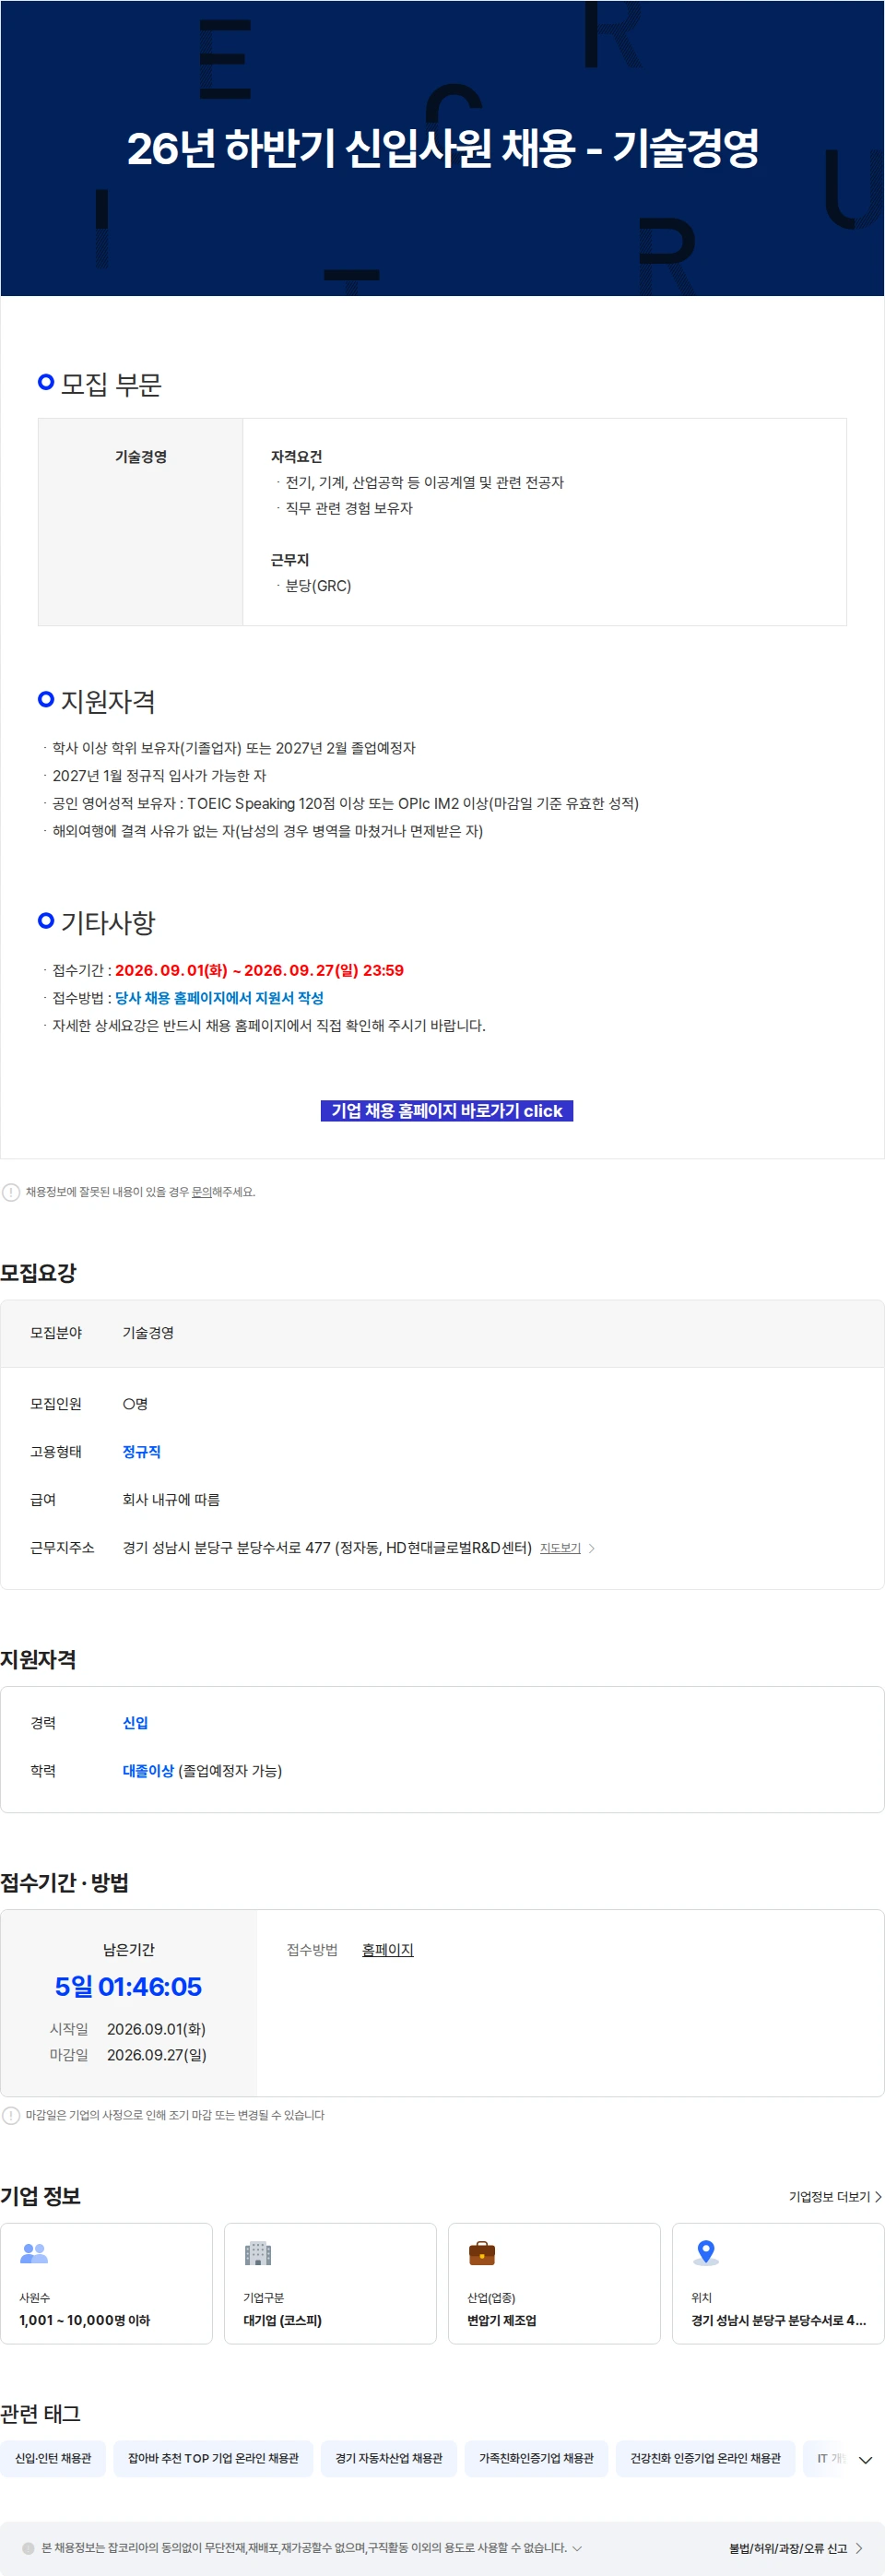Screen dimensions: 885x2576
Task: Click the remaining time 5일 01:46:05
Action: pos(128,1987)
